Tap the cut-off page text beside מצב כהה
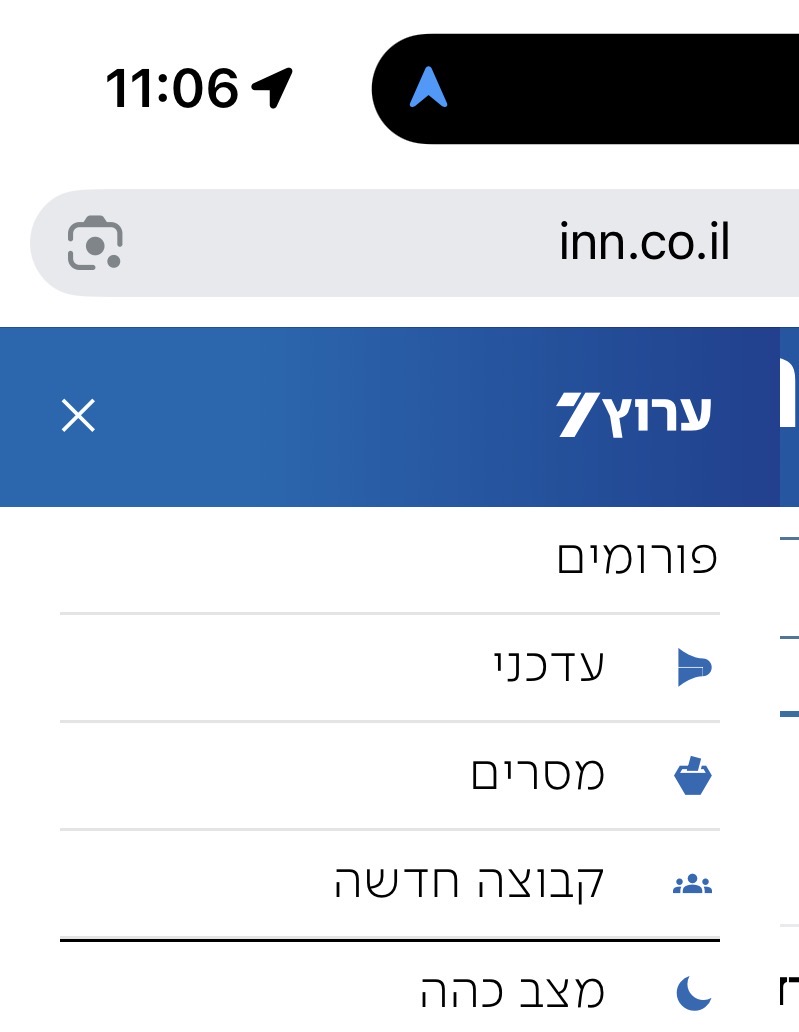 787,990
